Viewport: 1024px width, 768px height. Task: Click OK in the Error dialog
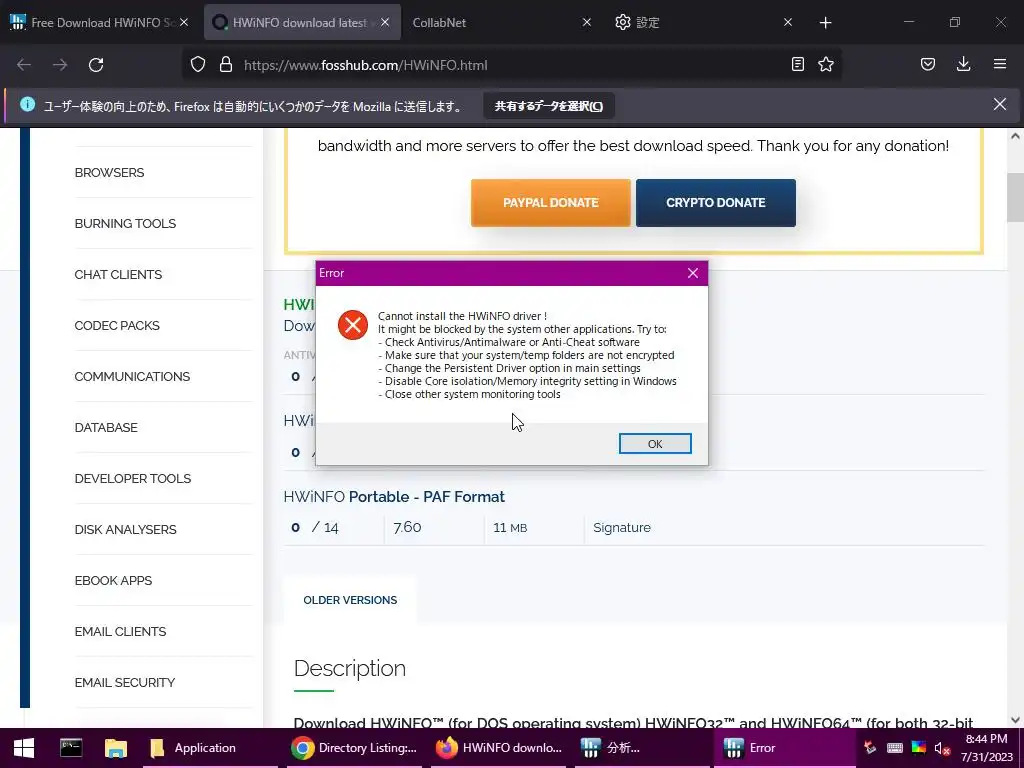[655, 443]
